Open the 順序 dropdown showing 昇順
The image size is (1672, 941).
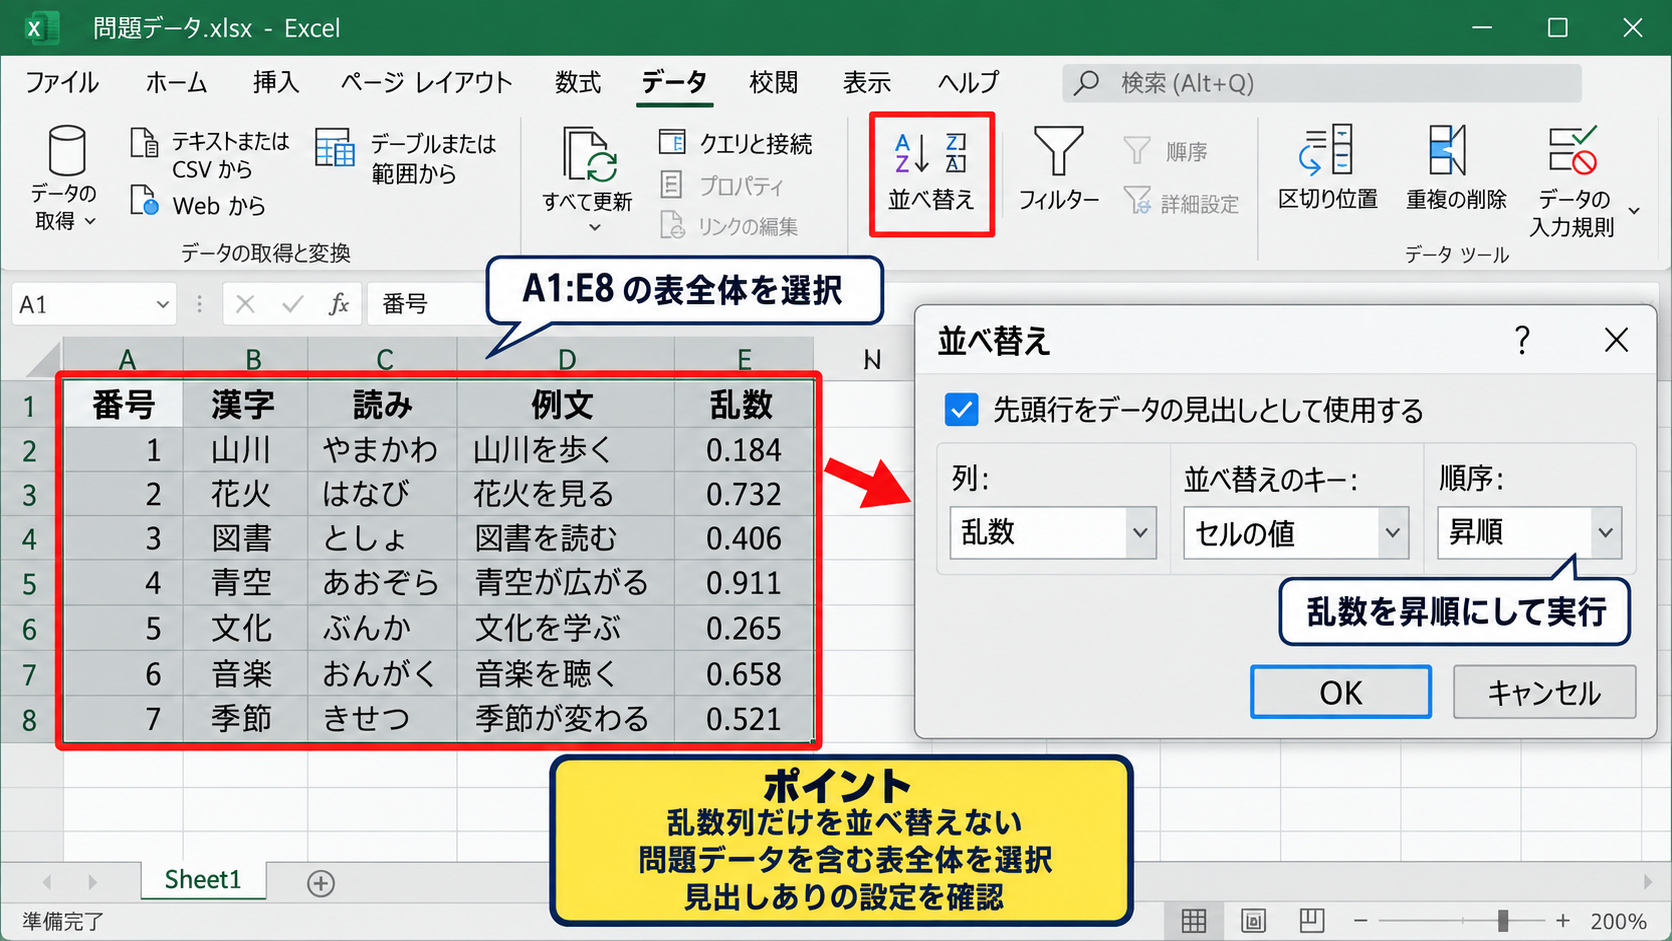(1529, 532)
